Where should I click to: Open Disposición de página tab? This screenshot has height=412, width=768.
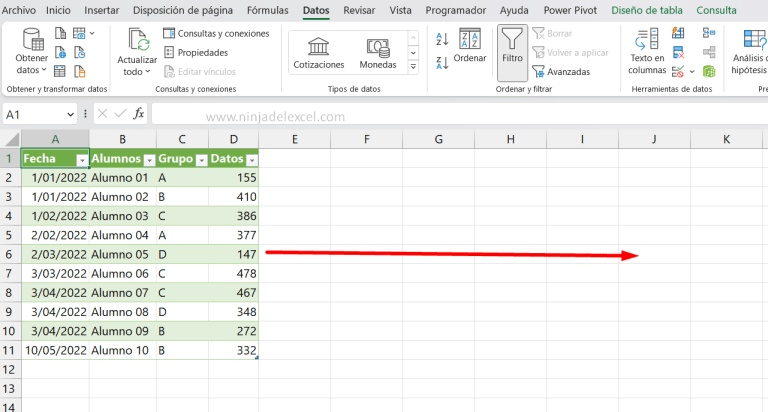[x=183, y=10]
